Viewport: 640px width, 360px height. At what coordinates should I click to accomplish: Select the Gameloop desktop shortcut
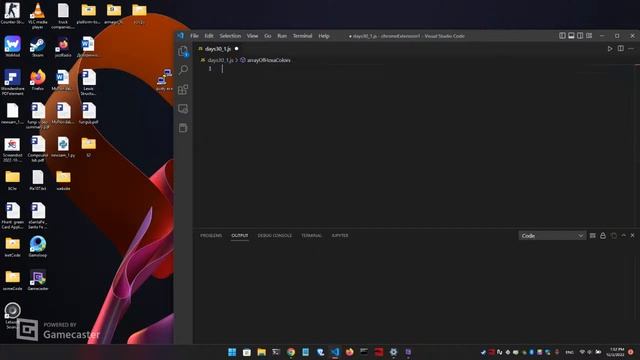[38, 247]
